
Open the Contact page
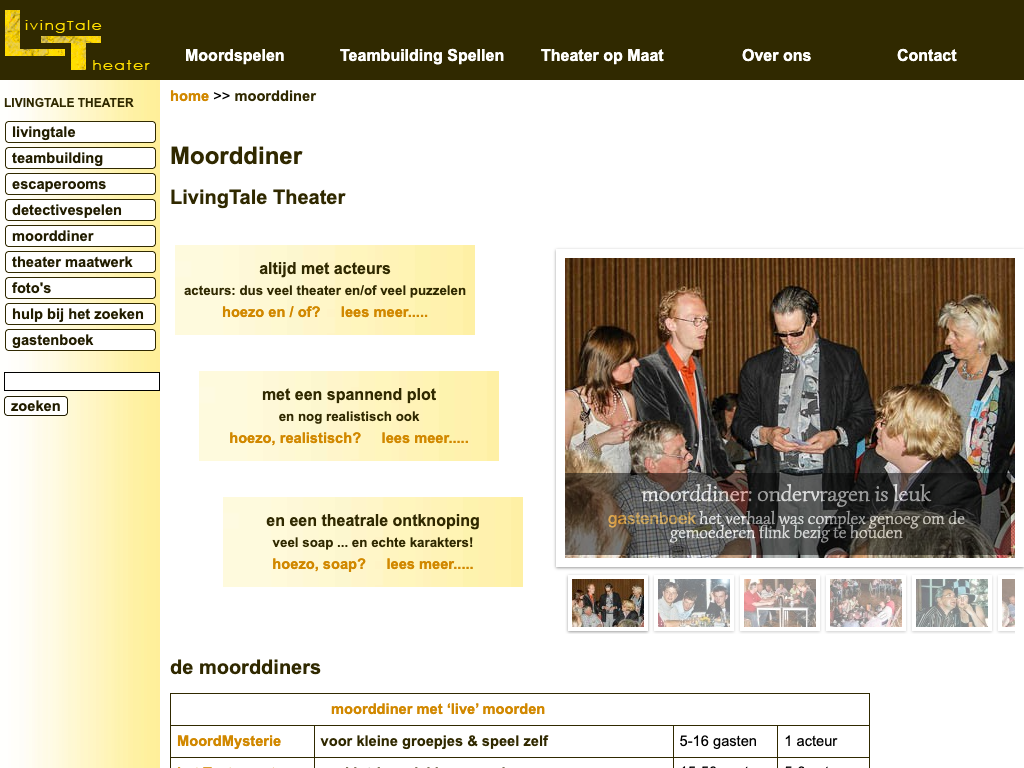tap(926, 56)
